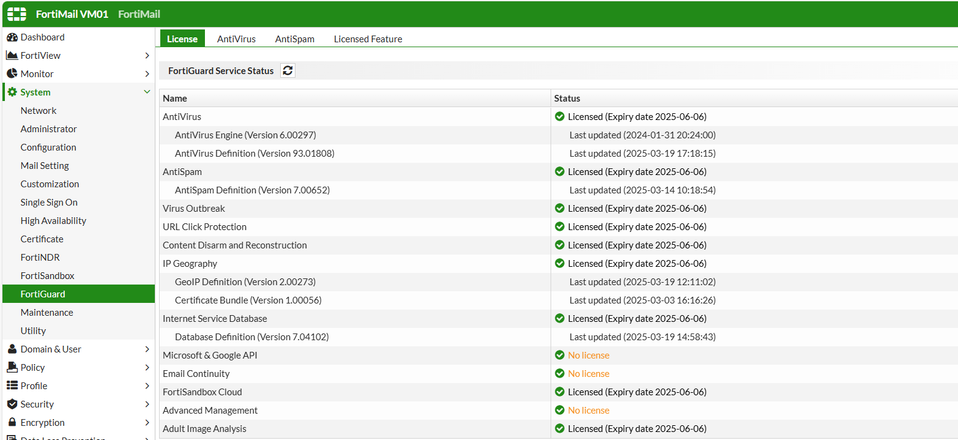Click No license link for Email Continuity
The width and height of the screenshot is (958, 440).
click(x=588, y=374)
